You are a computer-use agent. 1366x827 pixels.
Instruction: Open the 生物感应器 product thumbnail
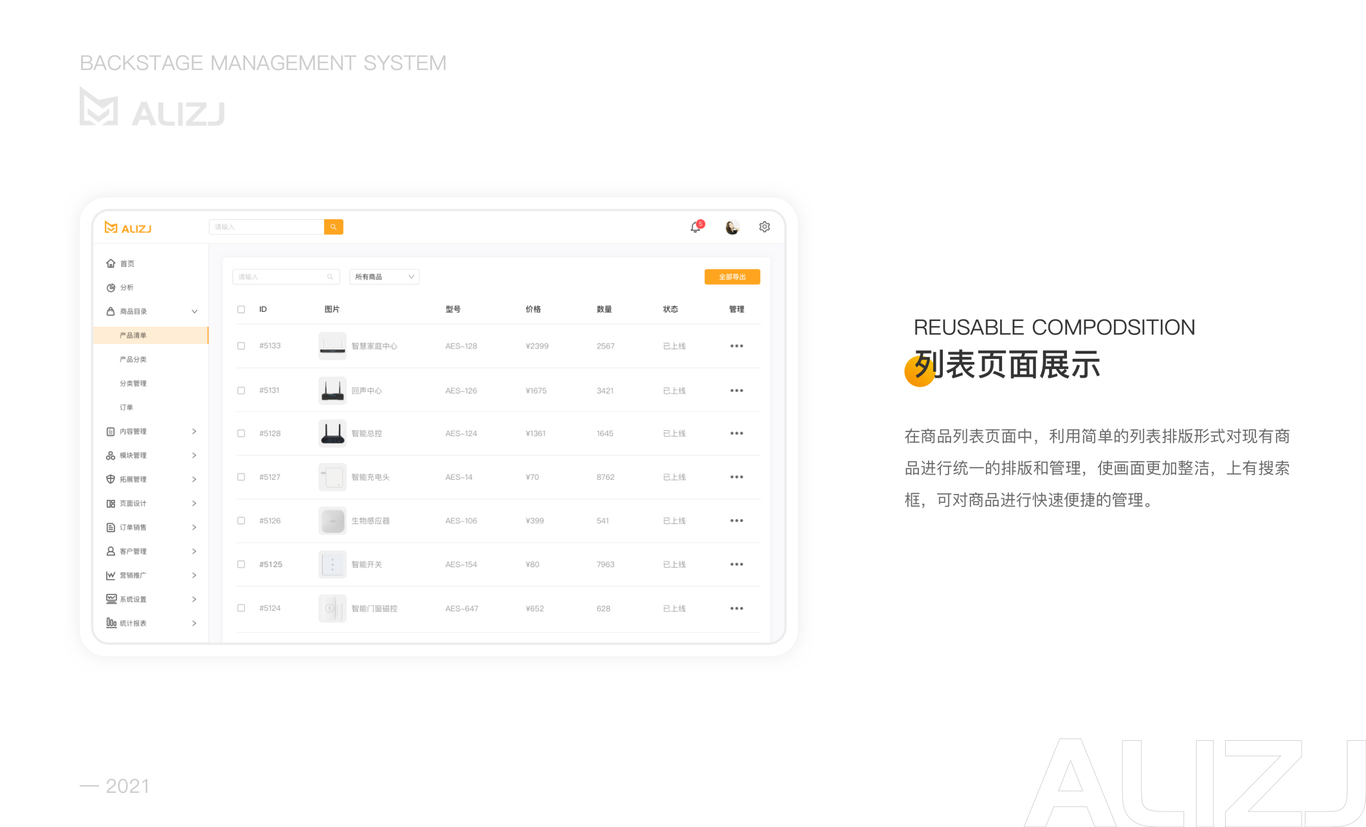(332, 521)
